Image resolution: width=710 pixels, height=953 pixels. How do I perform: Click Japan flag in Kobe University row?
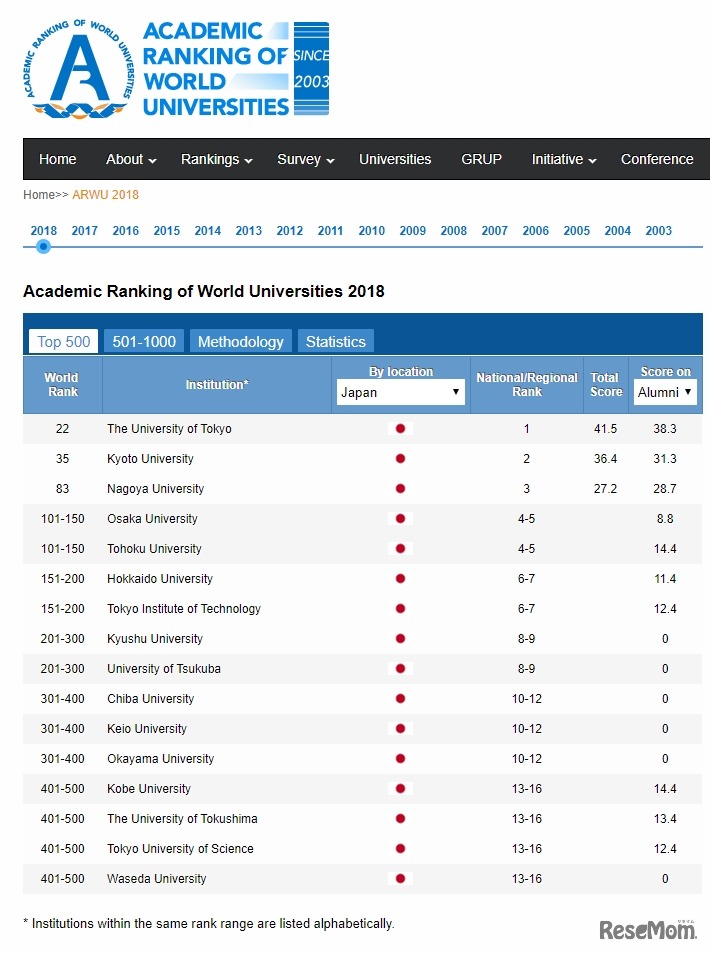click(x=400, y=788)
